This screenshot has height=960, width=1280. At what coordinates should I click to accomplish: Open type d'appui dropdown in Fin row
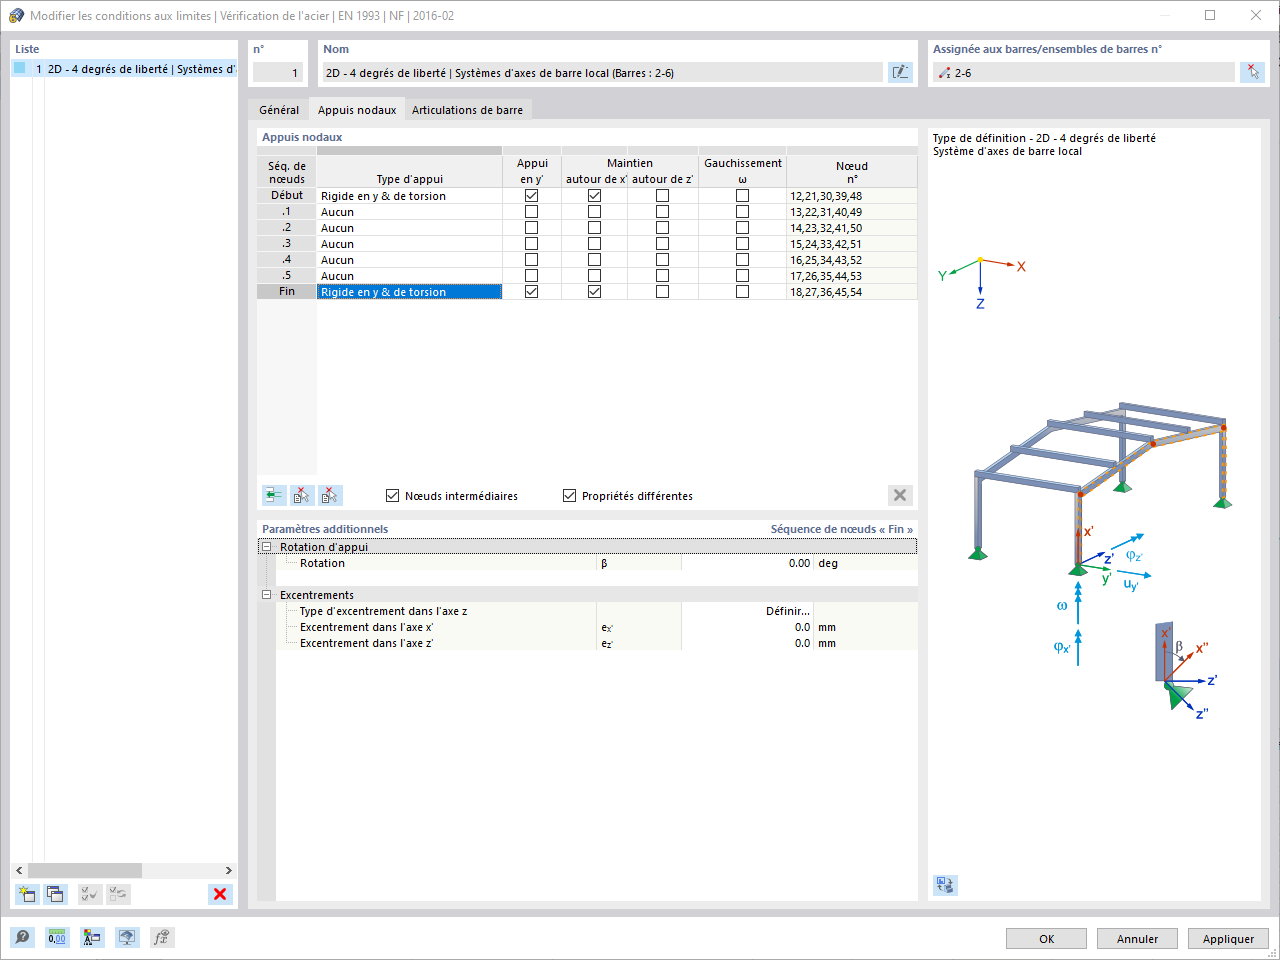coord(409,292)
